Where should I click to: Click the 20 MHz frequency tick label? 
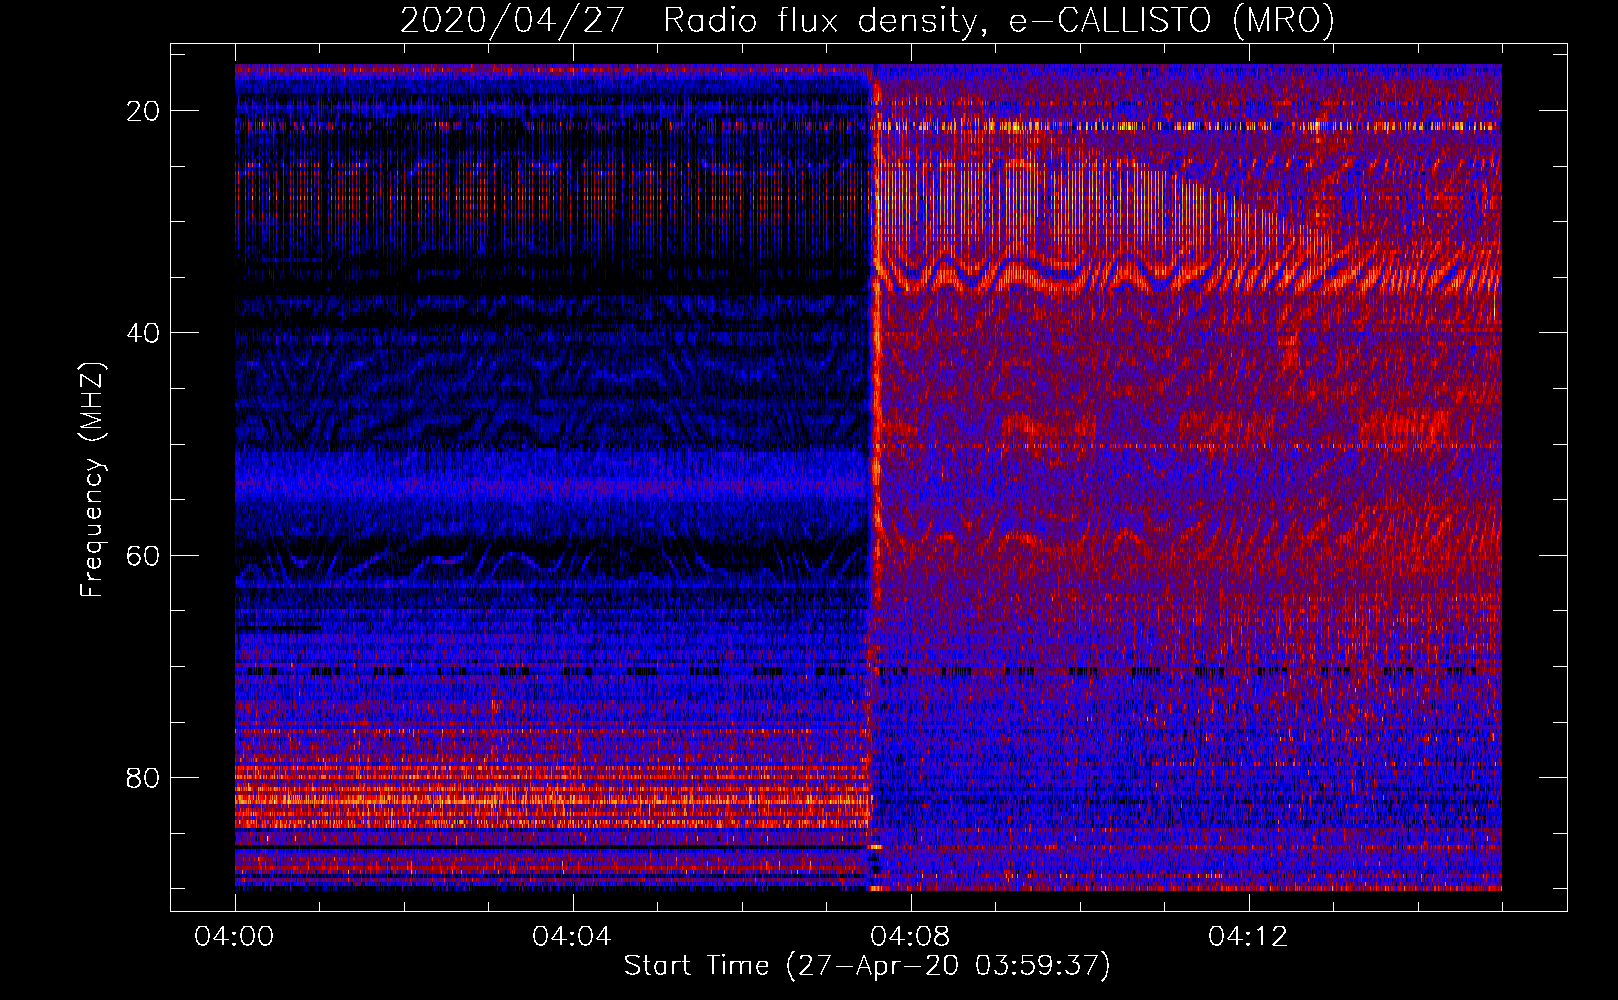click(143, 111)
